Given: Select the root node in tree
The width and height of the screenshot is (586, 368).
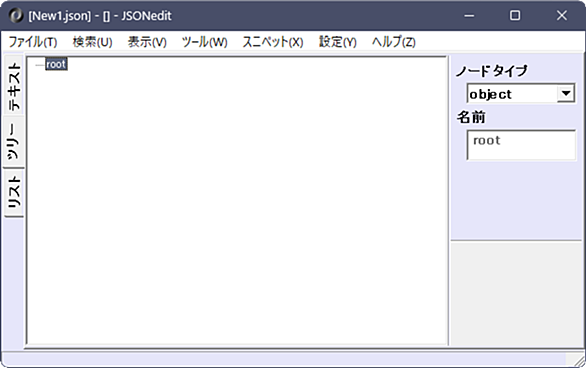Looking at the screenshot, I should point(56,64).
